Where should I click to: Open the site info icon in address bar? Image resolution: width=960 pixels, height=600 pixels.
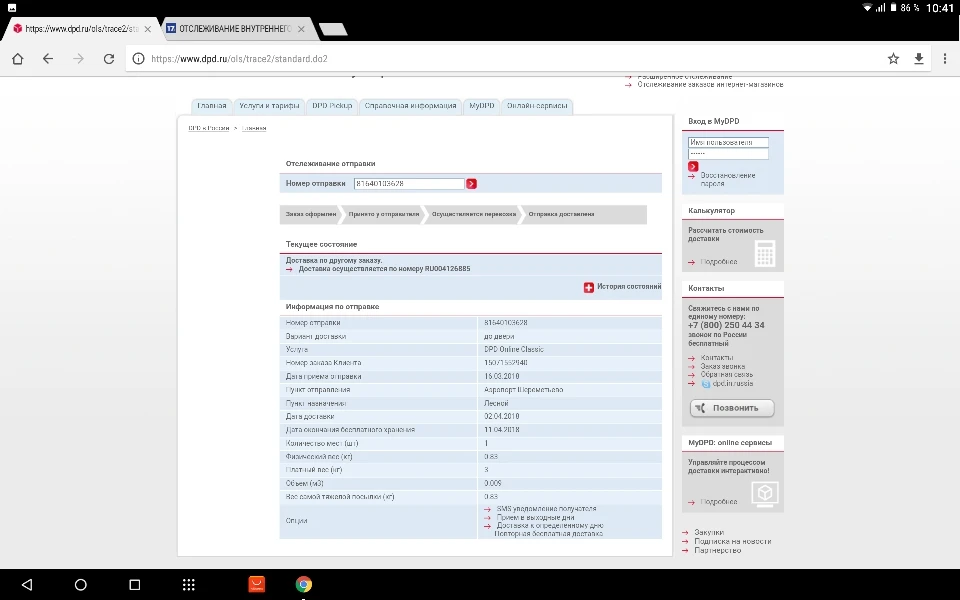point(138,59)
